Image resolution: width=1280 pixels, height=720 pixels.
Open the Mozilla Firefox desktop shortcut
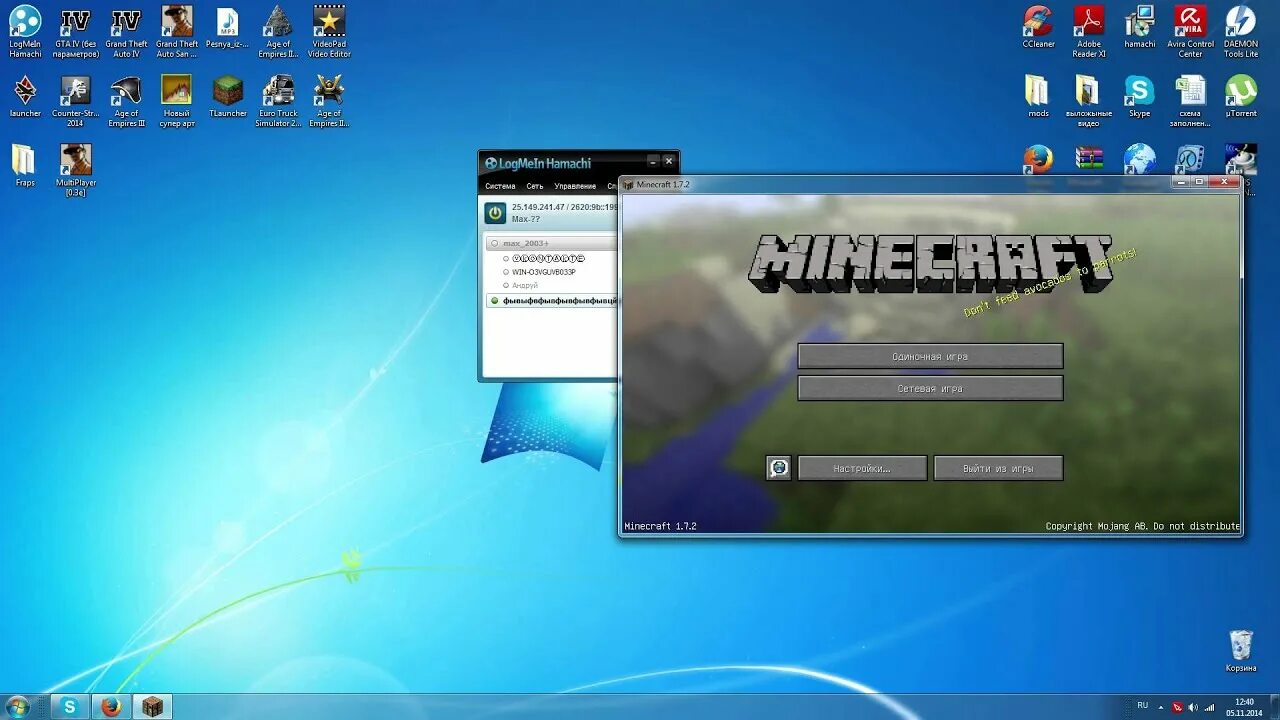coord(1038,160)
